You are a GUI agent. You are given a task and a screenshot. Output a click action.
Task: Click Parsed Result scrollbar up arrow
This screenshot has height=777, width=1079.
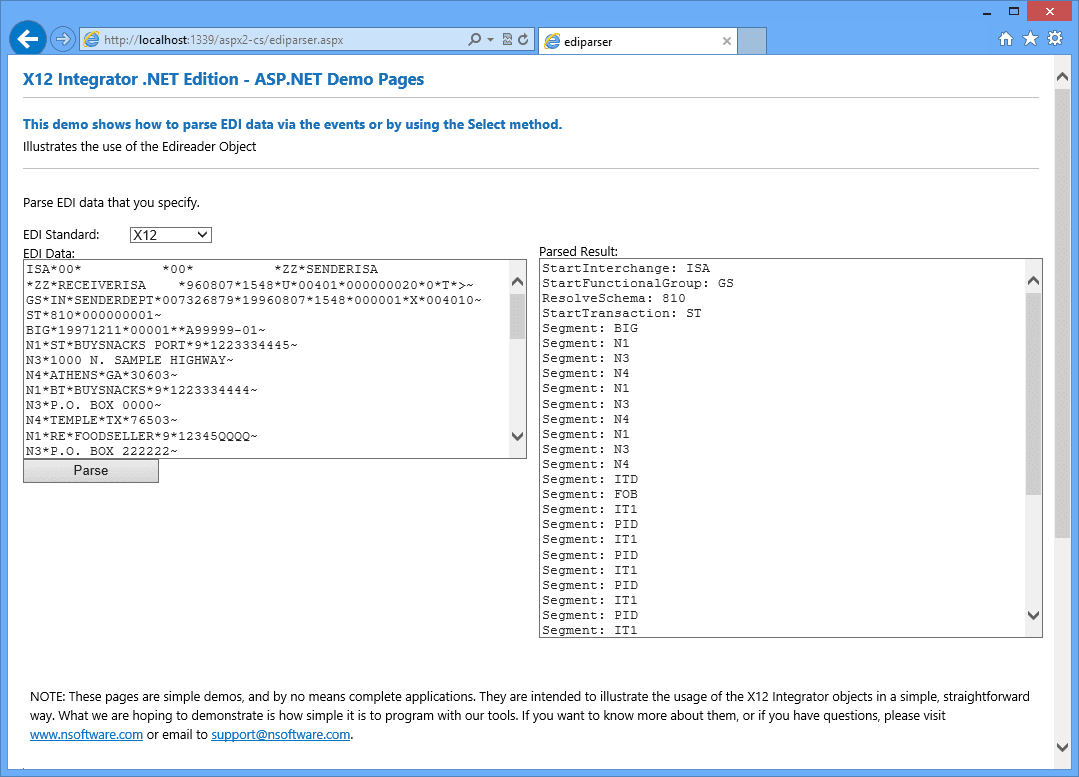click(1033, 281)
